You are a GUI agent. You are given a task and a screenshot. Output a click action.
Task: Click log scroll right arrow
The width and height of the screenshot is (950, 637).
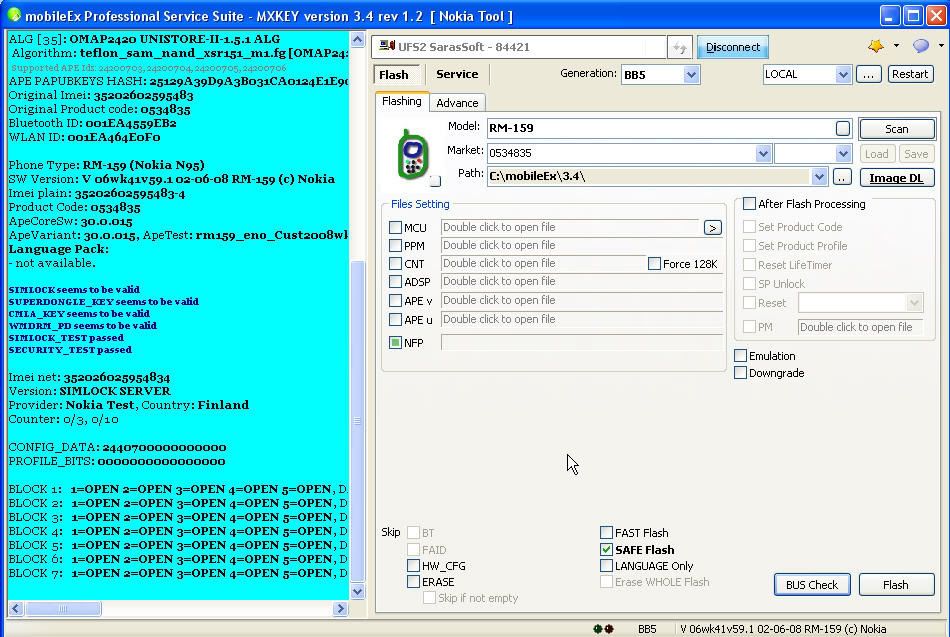[340, 608]
